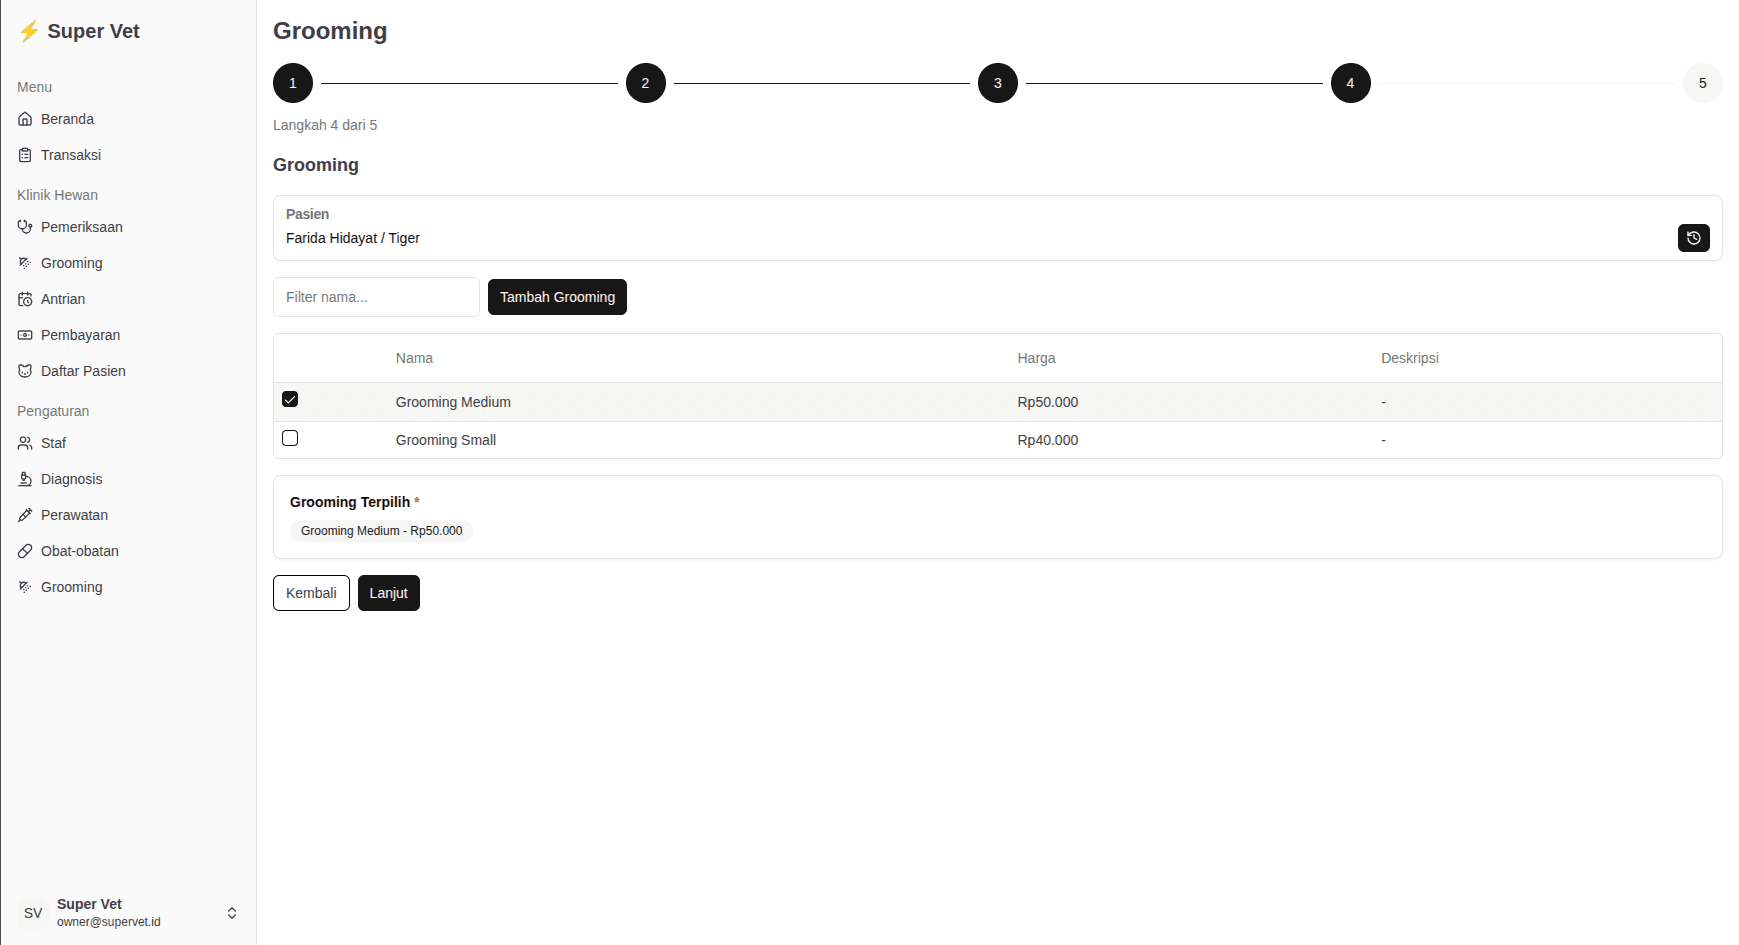
Task: Open the Staf settings page
Action: [53, 443]
